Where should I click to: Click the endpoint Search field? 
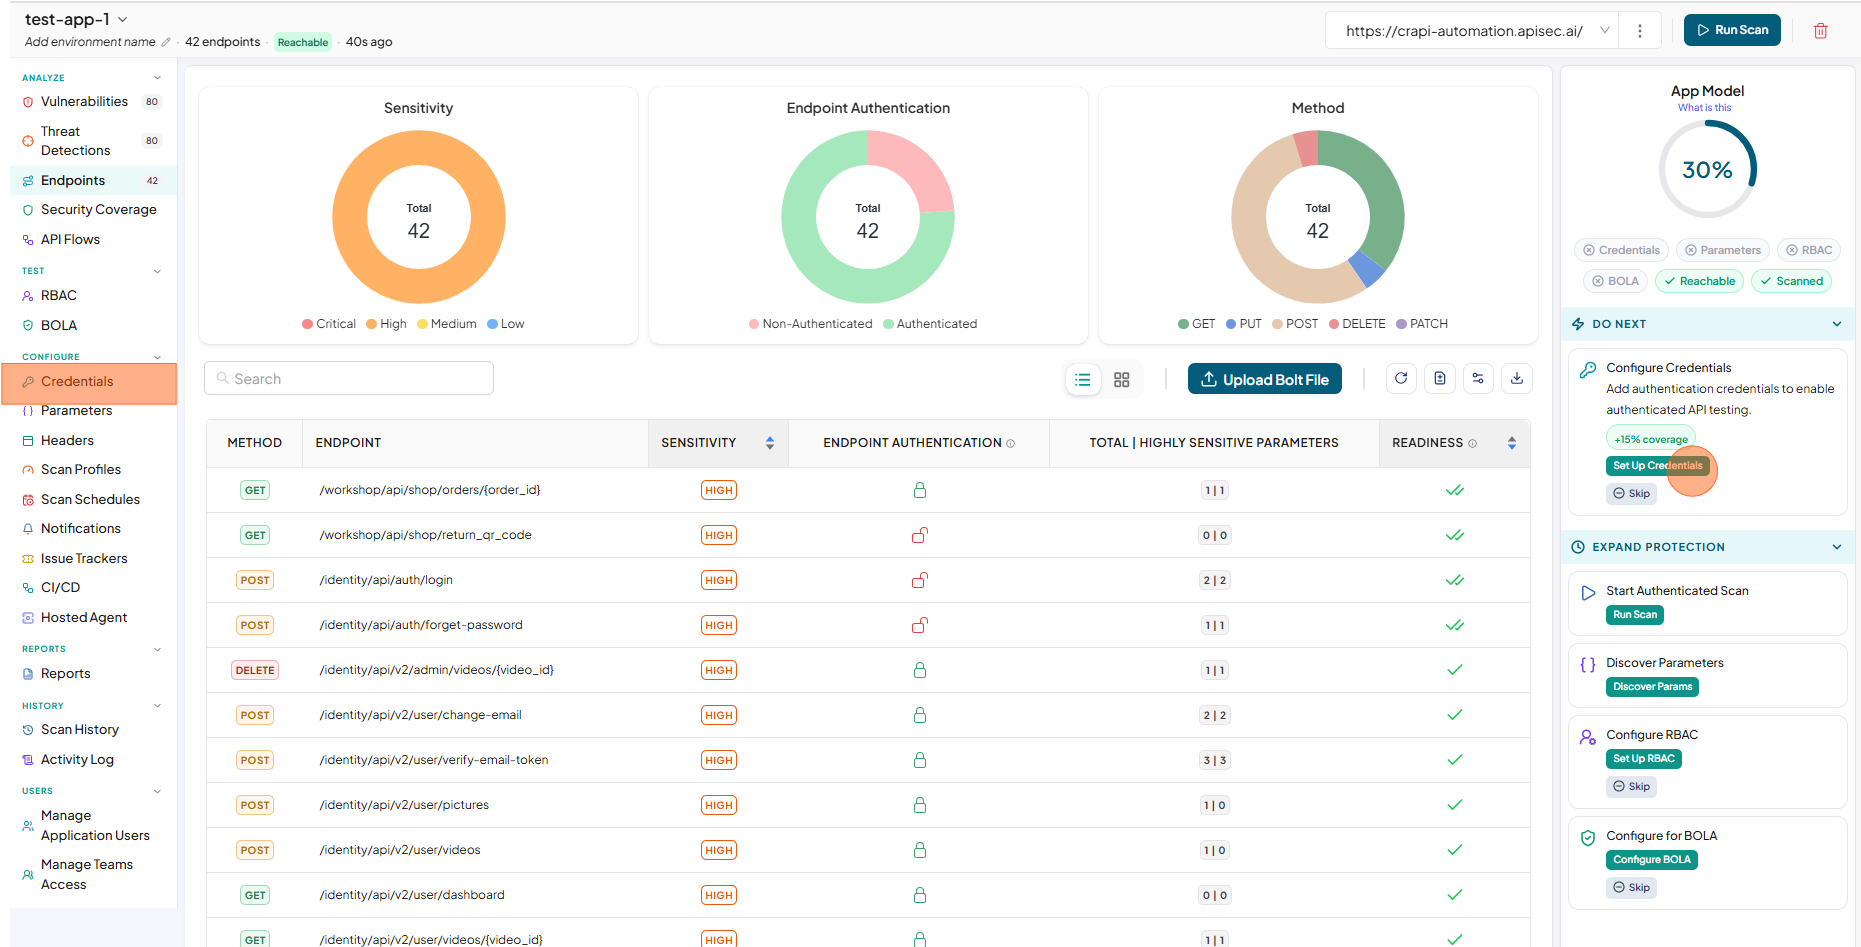pyautogui.click(x=349, y=379)
